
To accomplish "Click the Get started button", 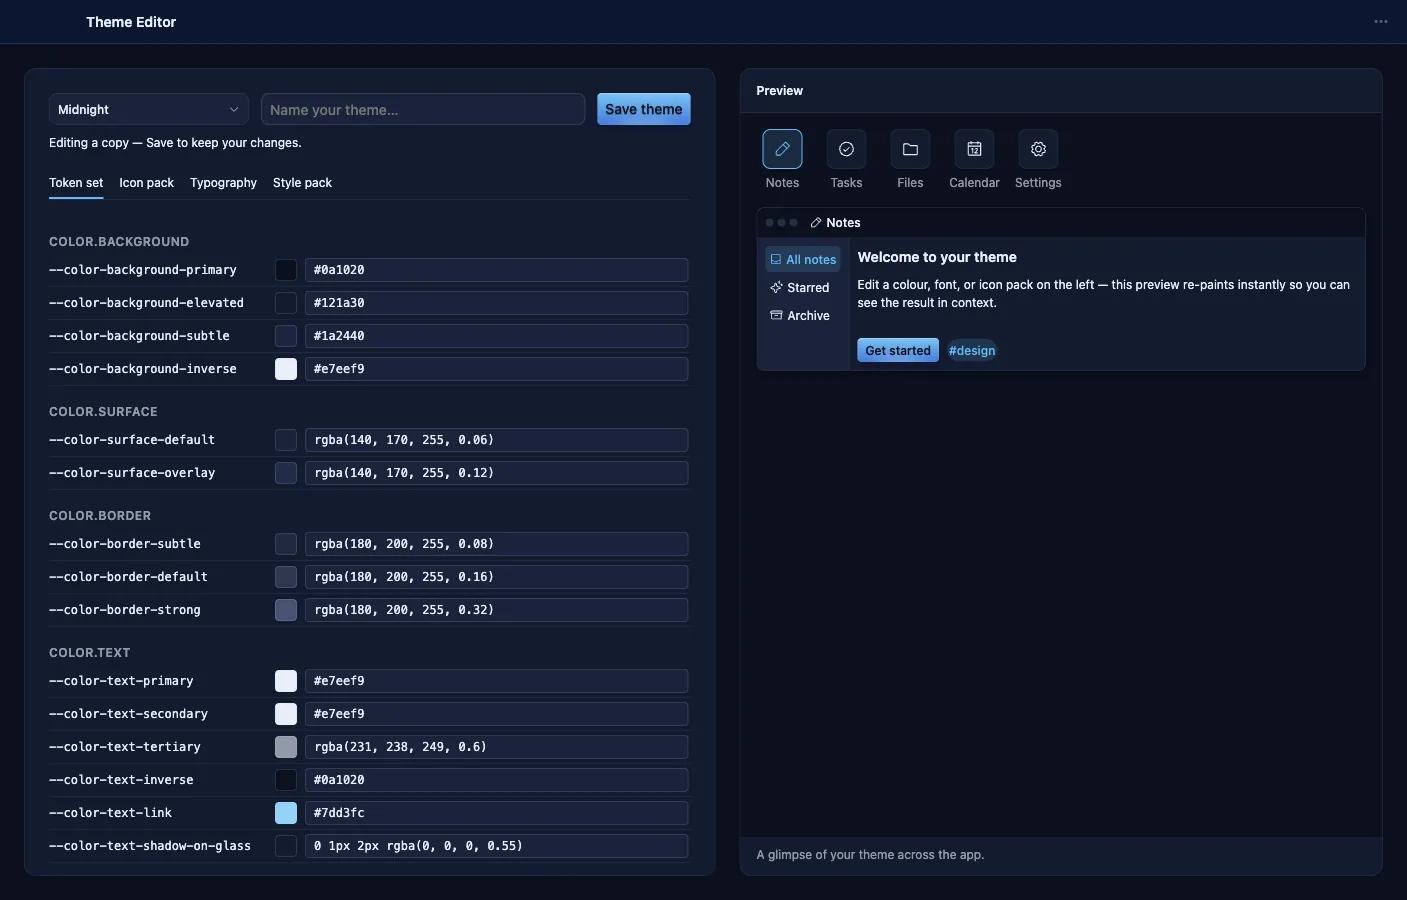I will coord(898,350).
